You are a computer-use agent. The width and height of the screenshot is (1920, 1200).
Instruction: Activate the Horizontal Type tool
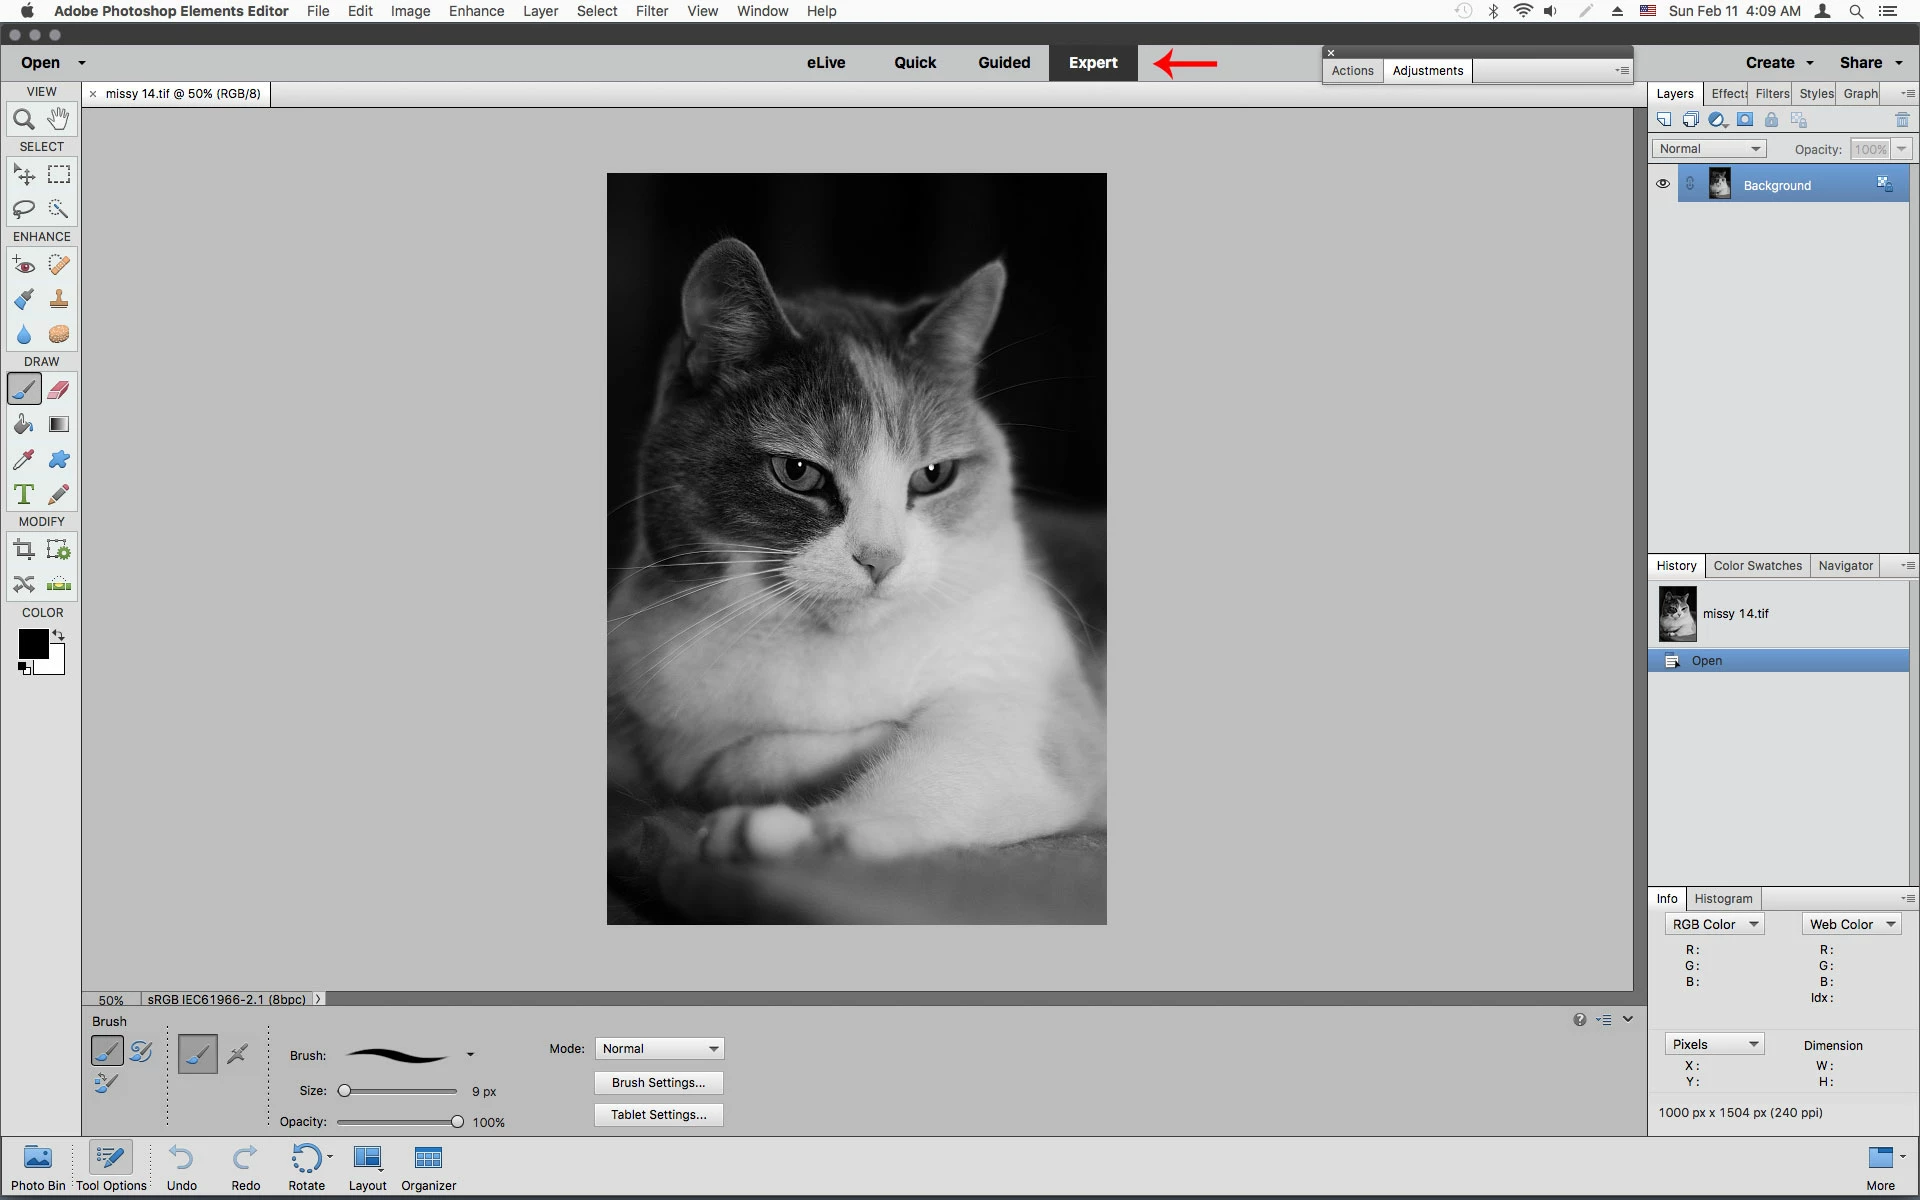(24, 494)
